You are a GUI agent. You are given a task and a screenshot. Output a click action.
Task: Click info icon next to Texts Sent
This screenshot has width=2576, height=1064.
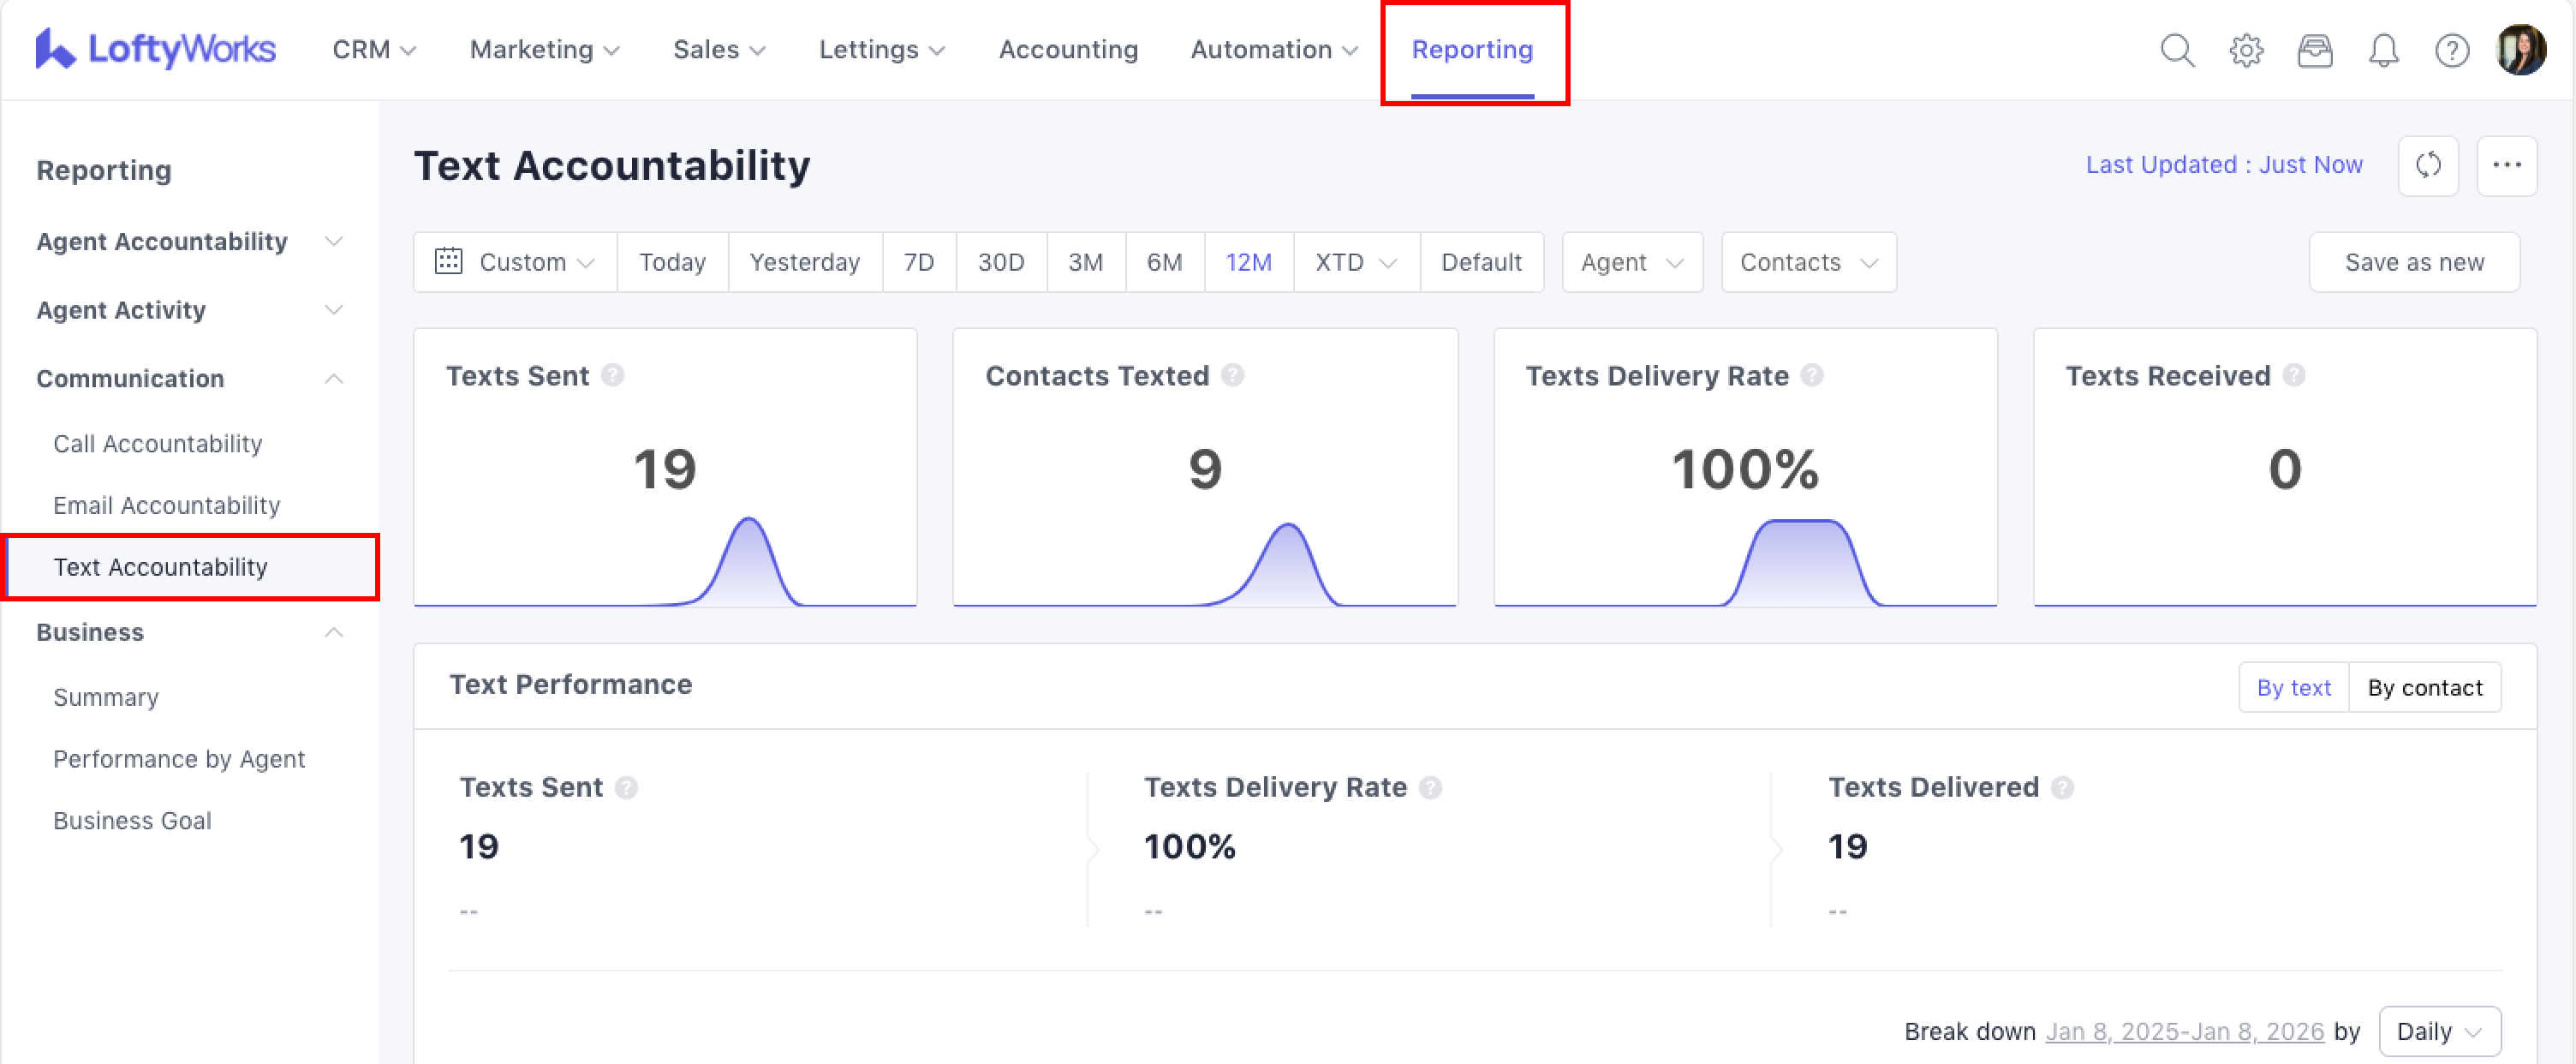(613, 375)
